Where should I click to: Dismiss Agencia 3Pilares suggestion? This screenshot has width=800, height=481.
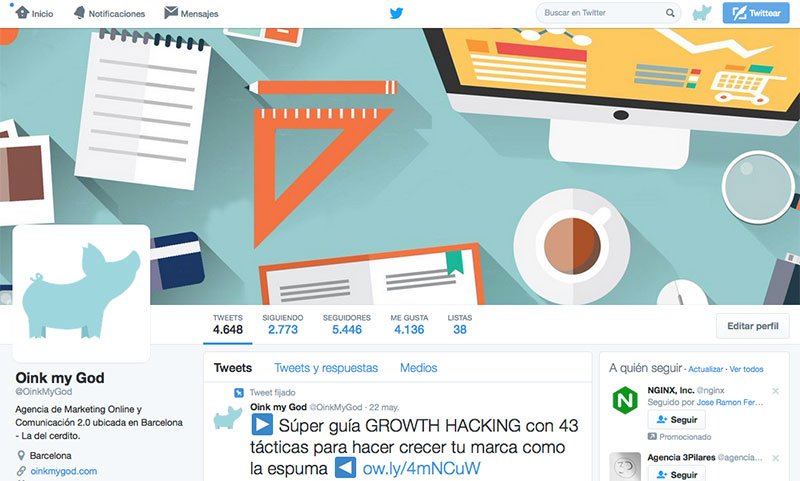tap(776, 458)
